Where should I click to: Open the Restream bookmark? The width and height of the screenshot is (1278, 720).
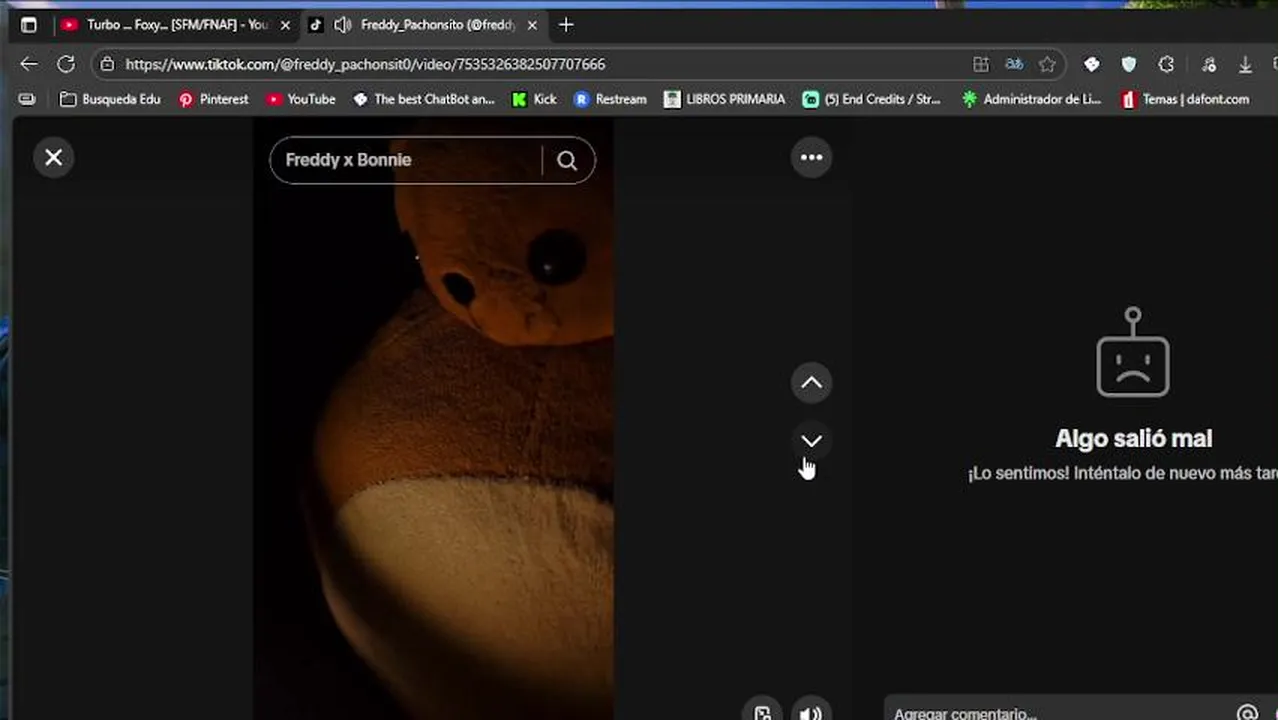point(610,99)
